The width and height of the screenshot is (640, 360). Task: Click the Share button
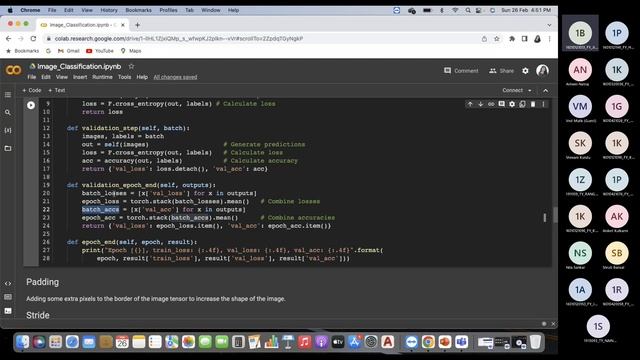(x=502, y=71)
